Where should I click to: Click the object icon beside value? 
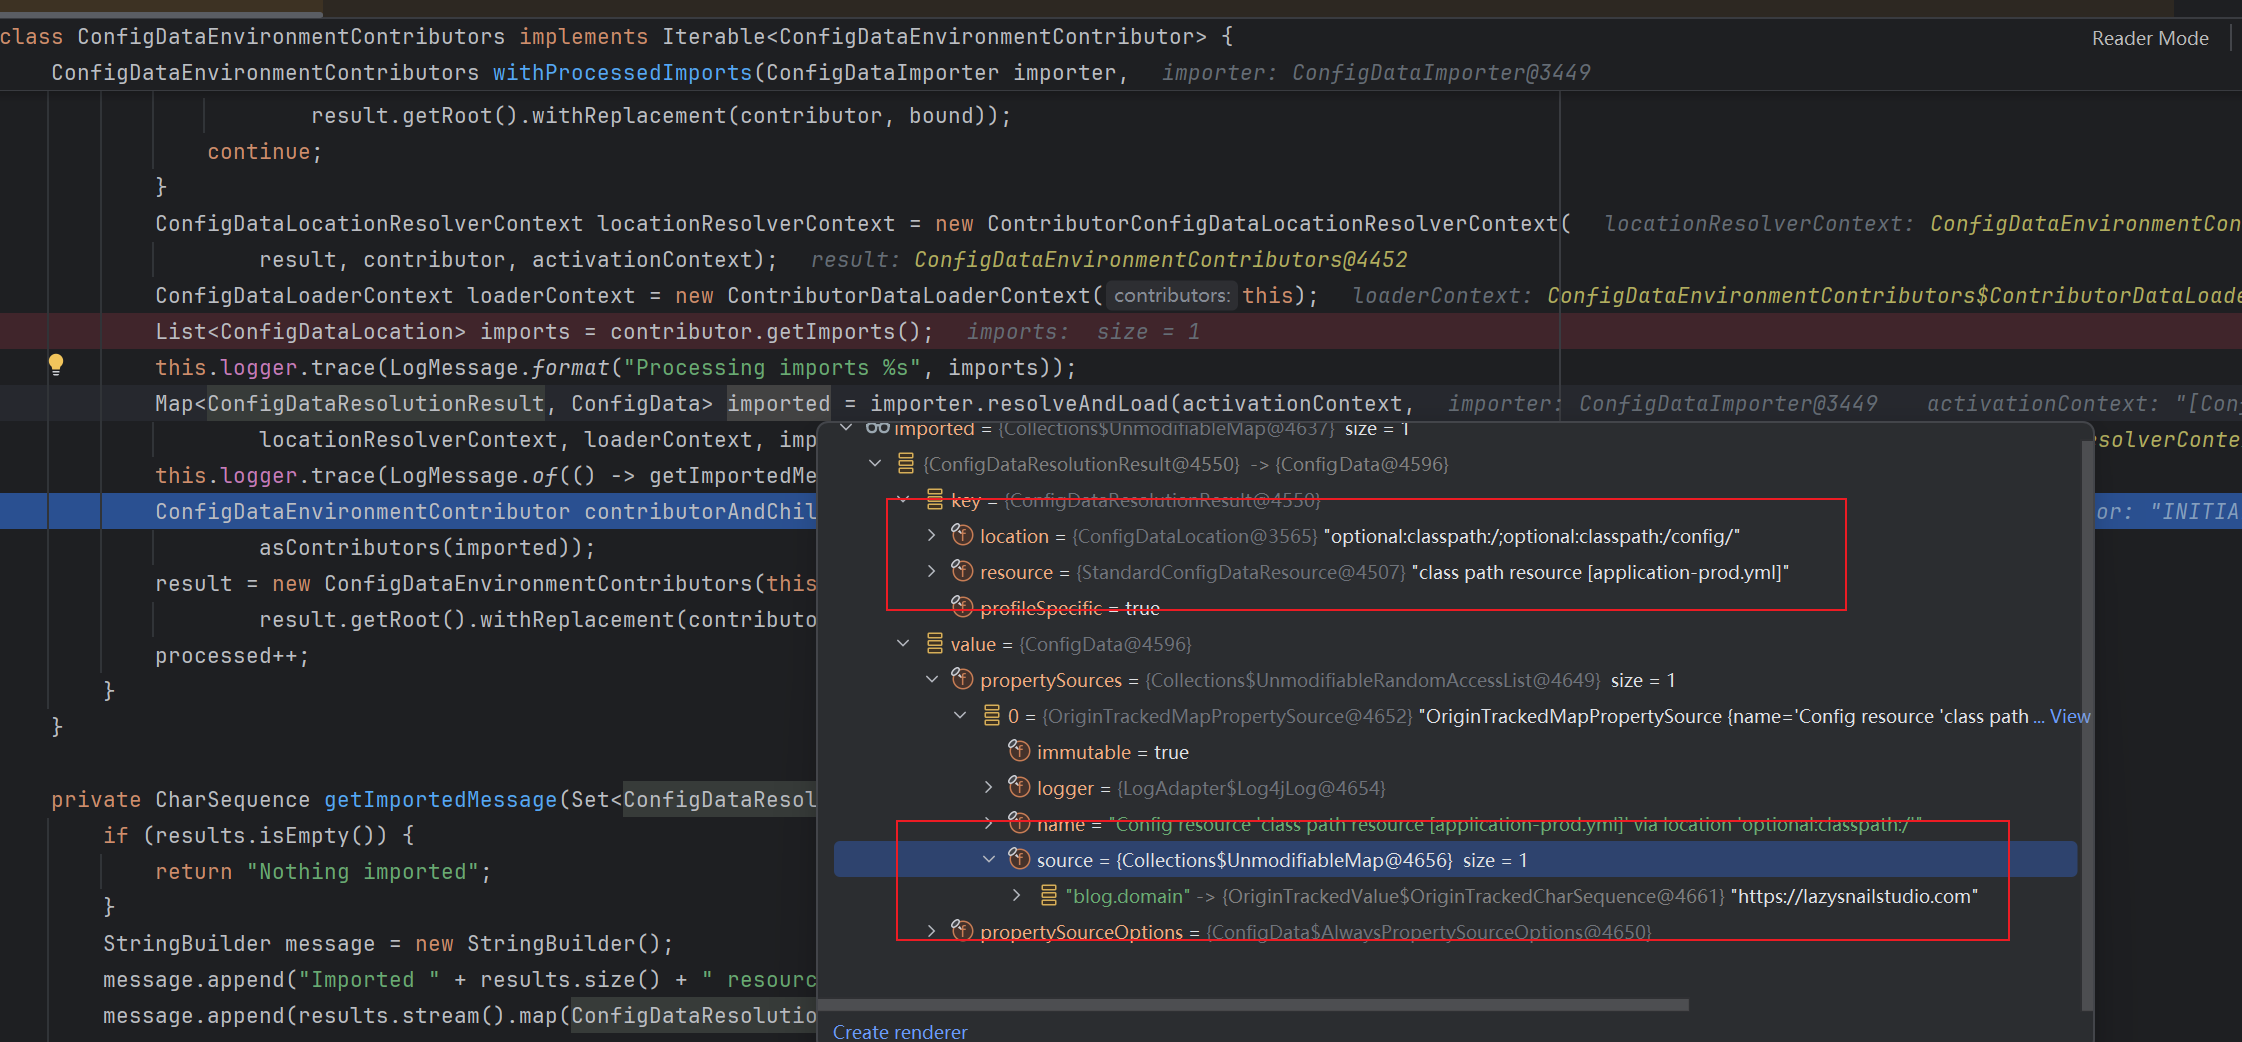click(x=934, y=644)
